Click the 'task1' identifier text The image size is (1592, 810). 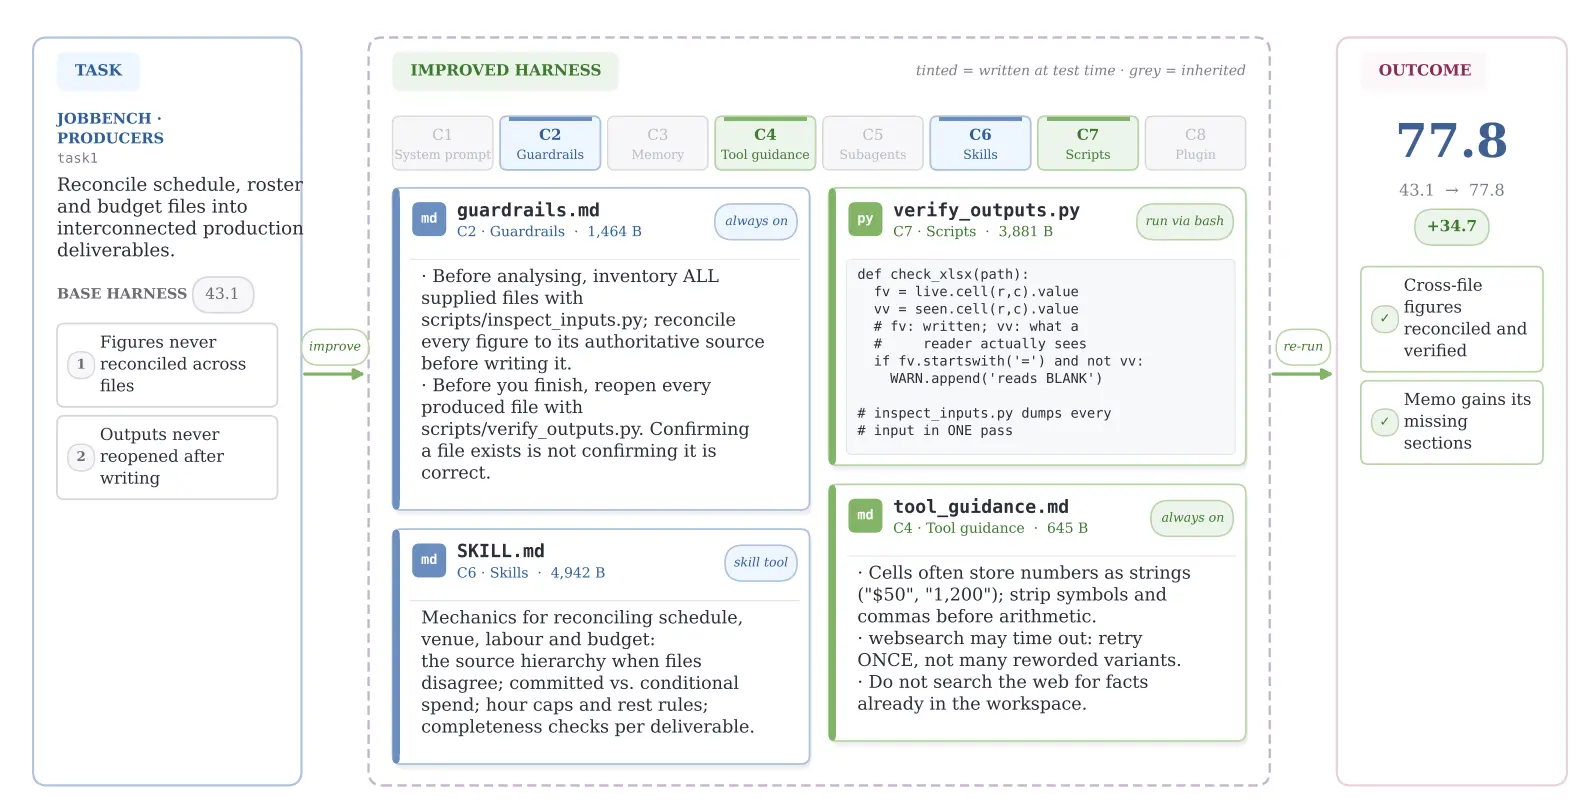78,158
